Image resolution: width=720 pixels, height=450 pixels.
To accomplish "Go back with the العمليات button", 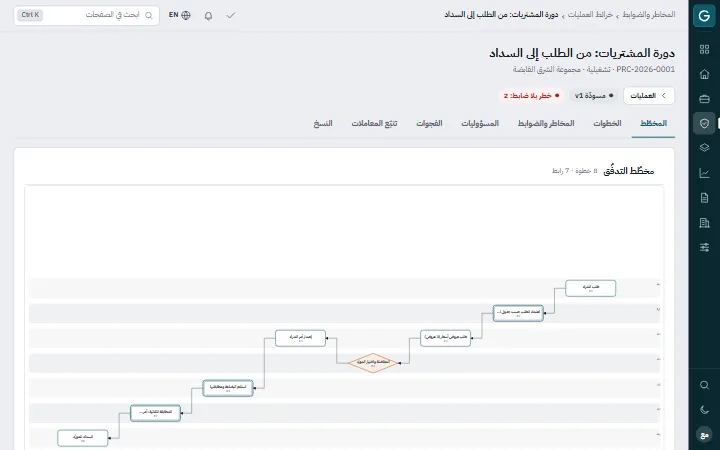I will pos(649,96).
